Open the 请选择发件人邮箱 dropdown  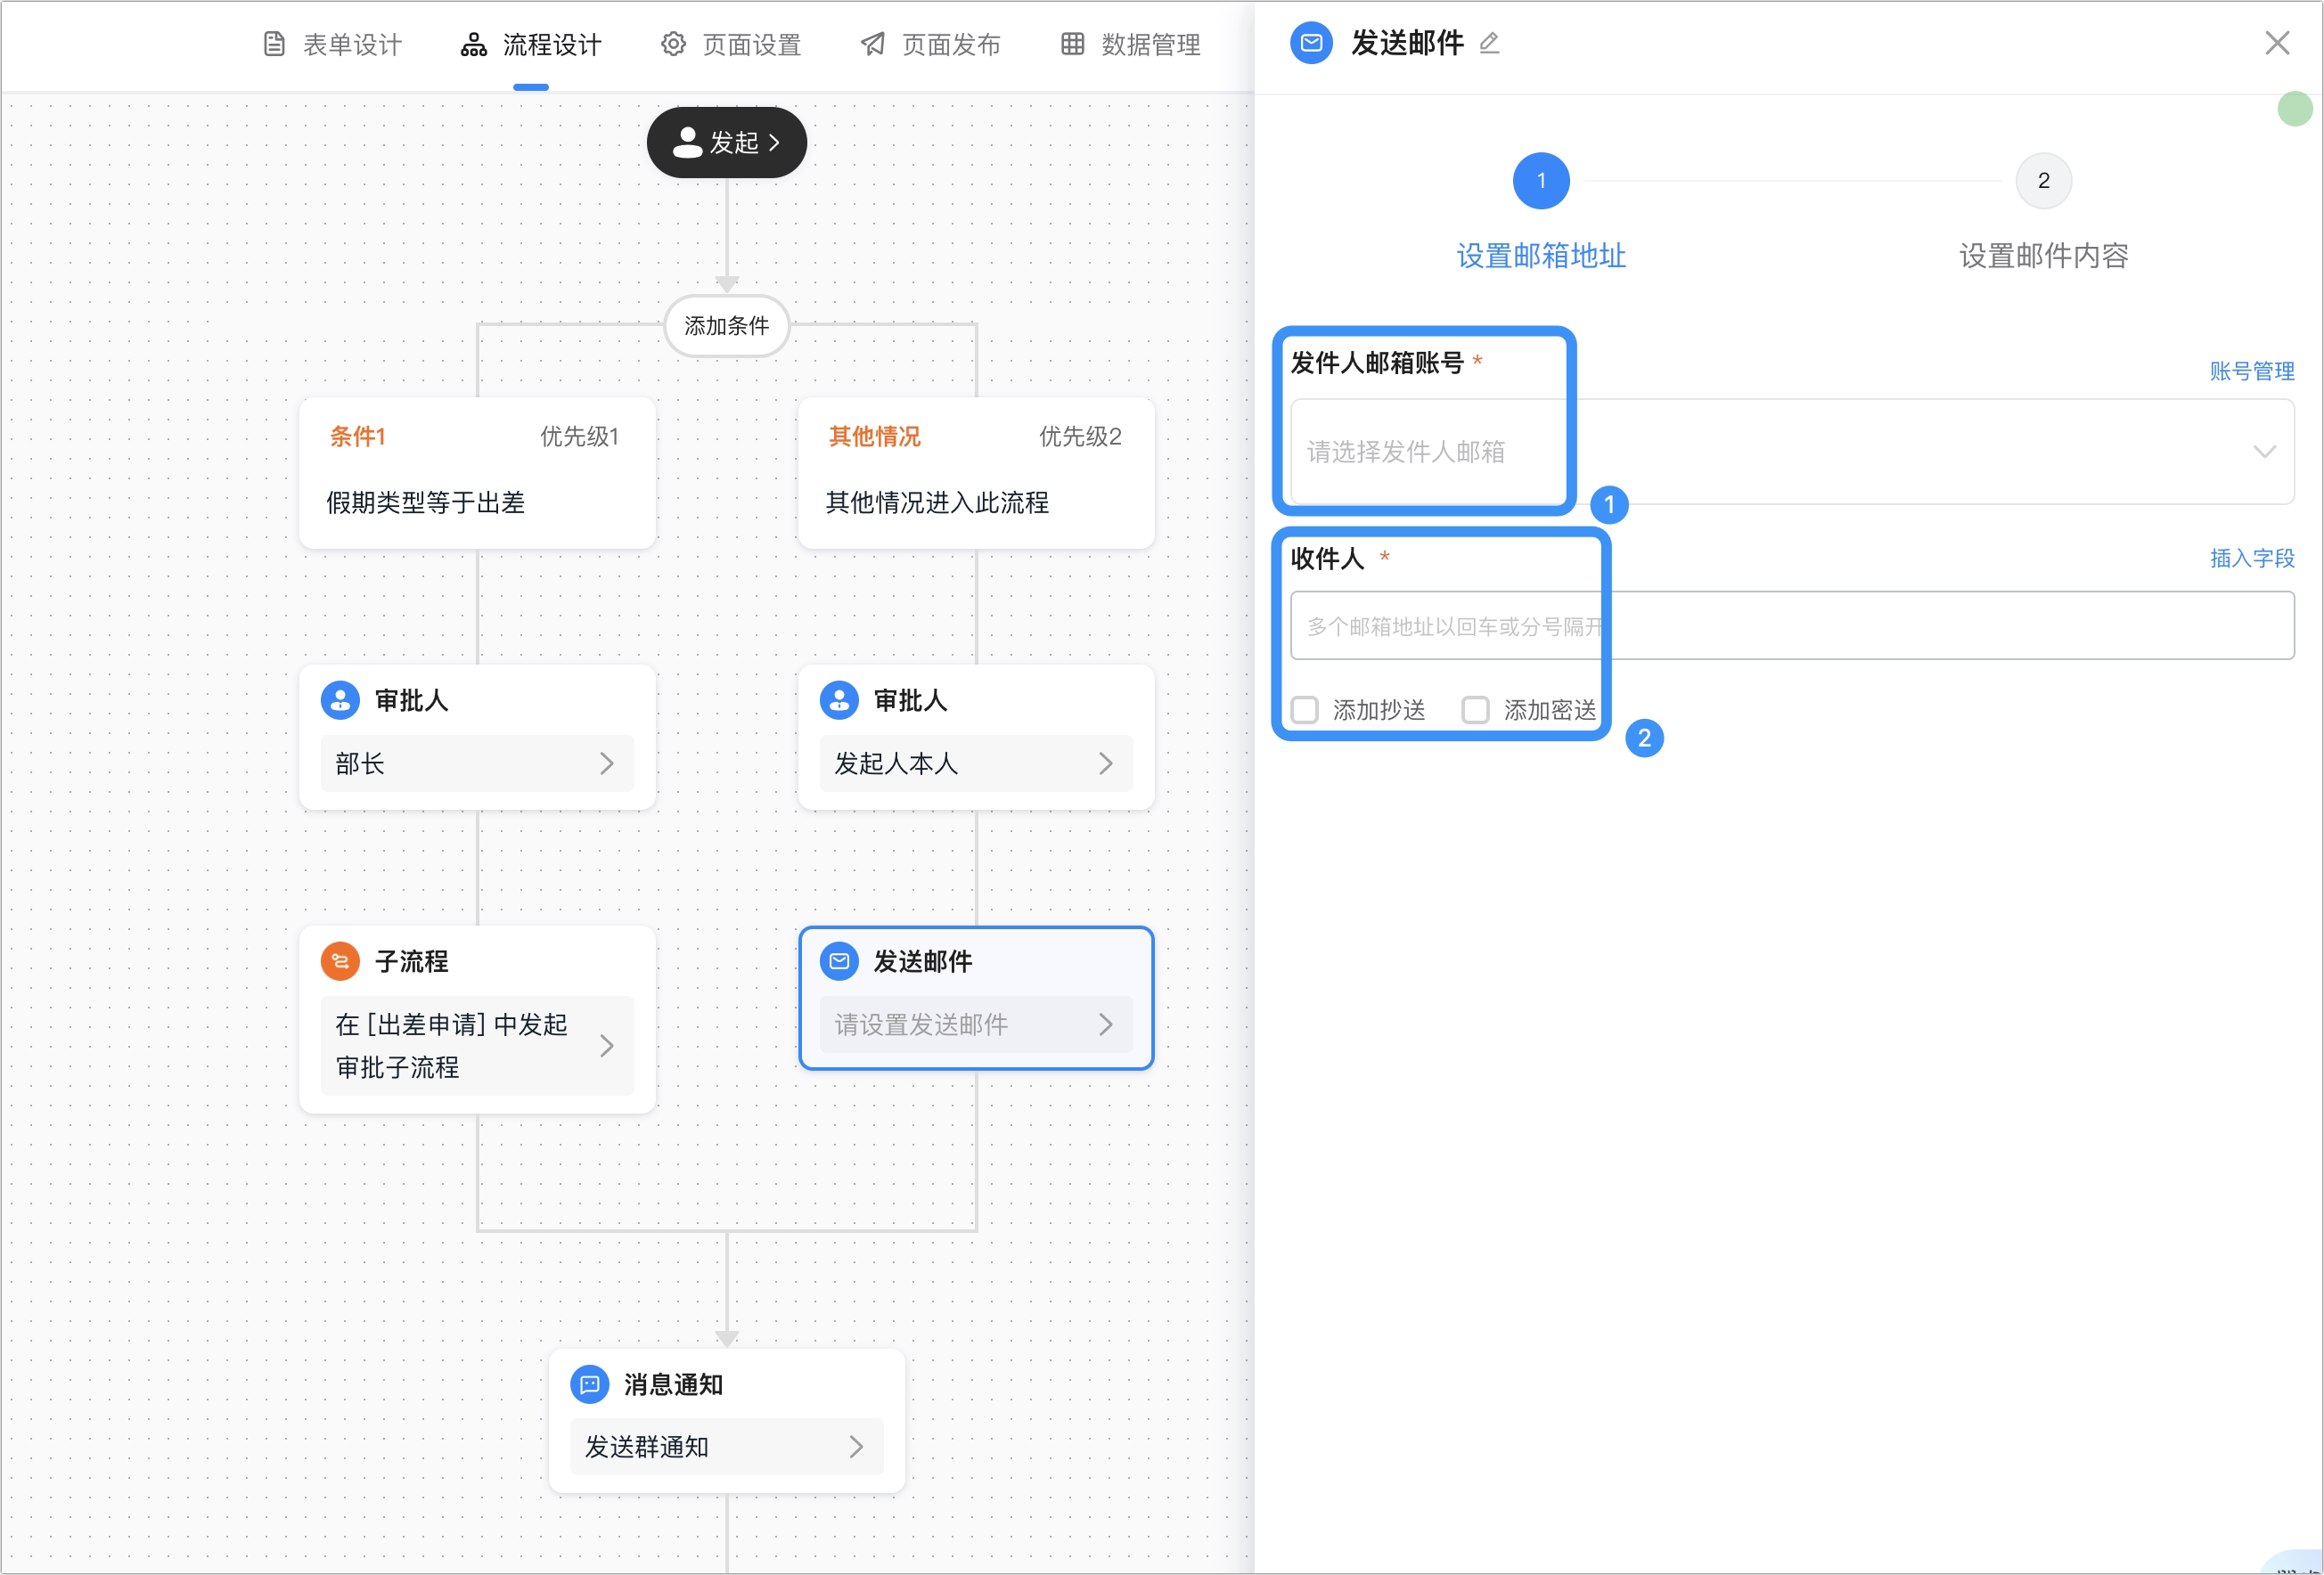point(1792,452)
